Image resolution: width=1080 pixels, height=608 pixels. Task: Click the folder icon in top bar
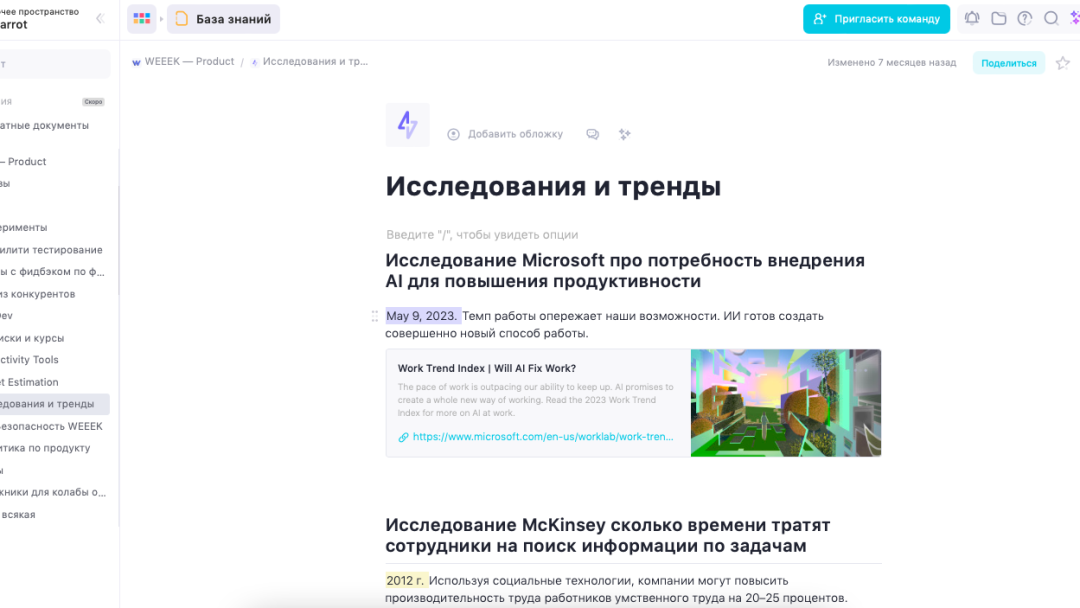pyautogui.click(x=998, y=18)
